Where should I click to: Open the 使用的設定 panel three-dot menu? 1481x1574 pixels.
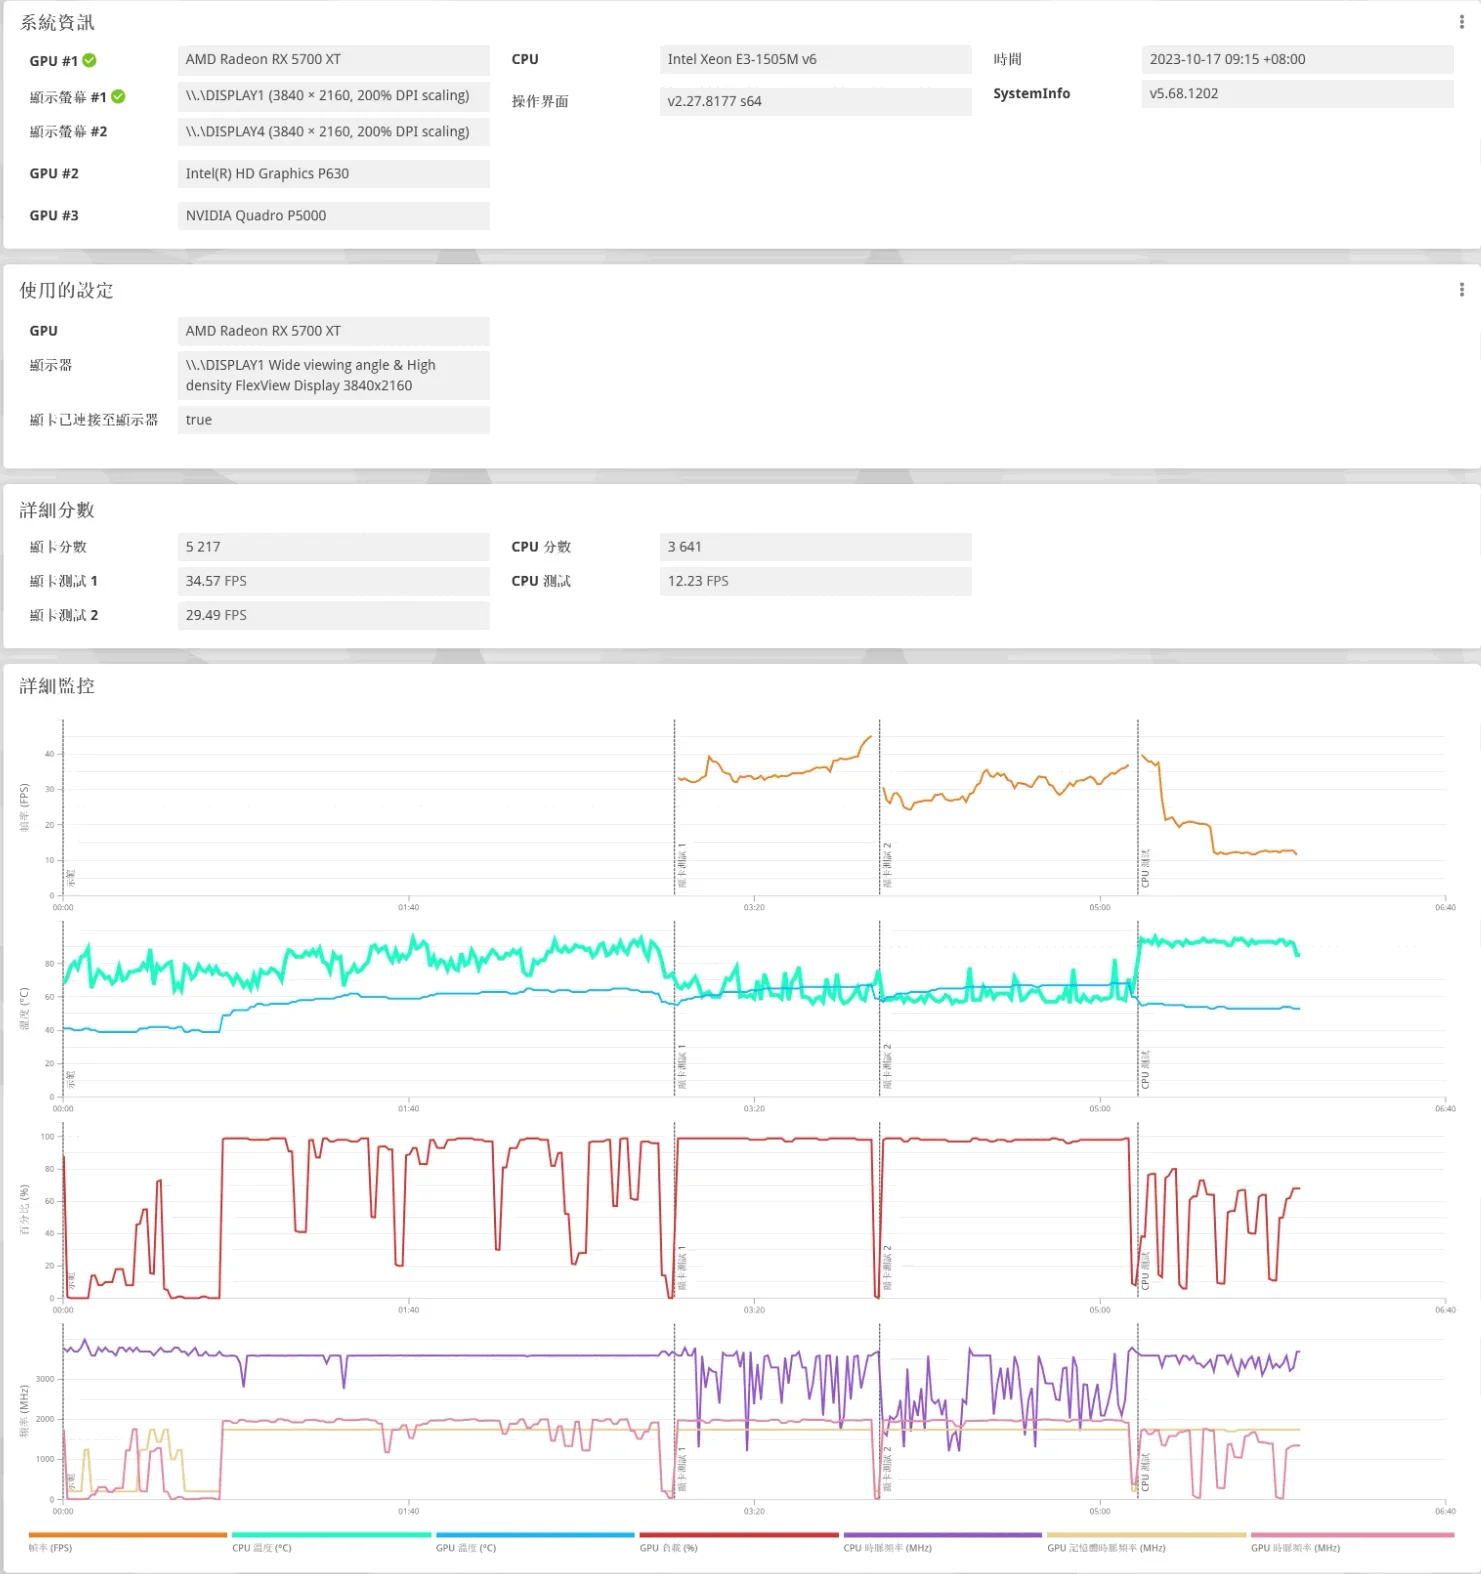[x=1461, y=290]
